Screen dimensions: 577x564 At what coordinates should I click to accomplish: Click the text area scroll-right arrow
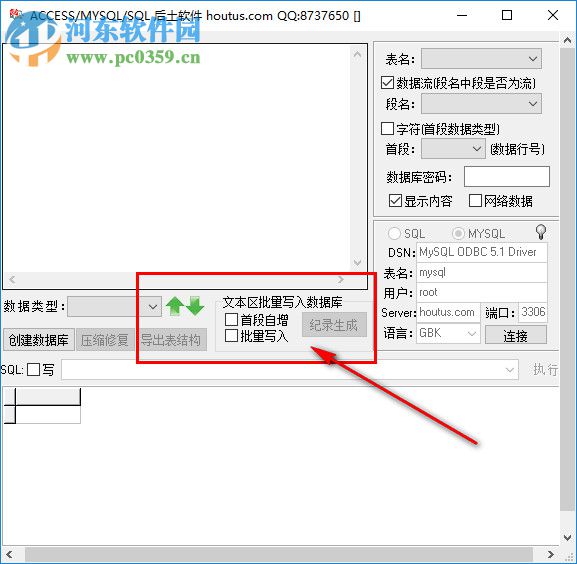coord(341,280)
